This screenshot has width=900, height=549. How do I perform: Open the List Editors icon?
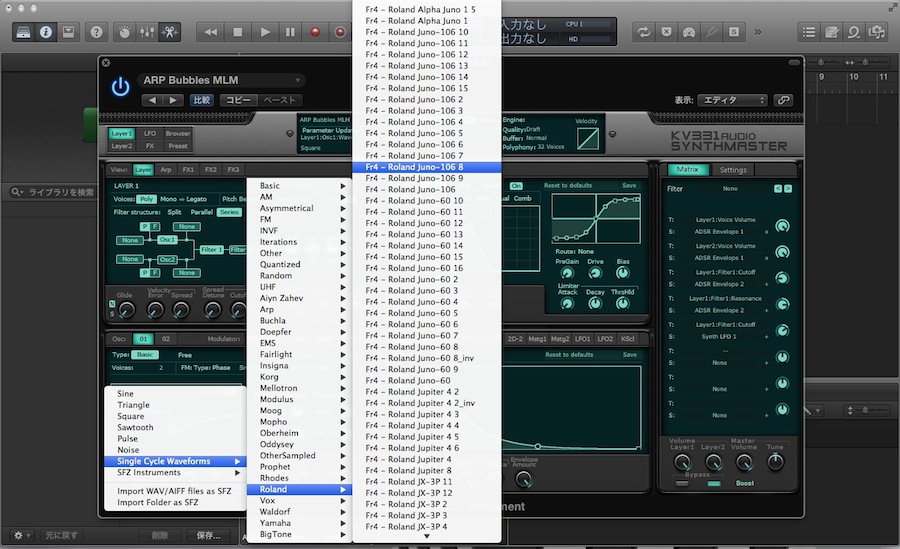(809, 32)
